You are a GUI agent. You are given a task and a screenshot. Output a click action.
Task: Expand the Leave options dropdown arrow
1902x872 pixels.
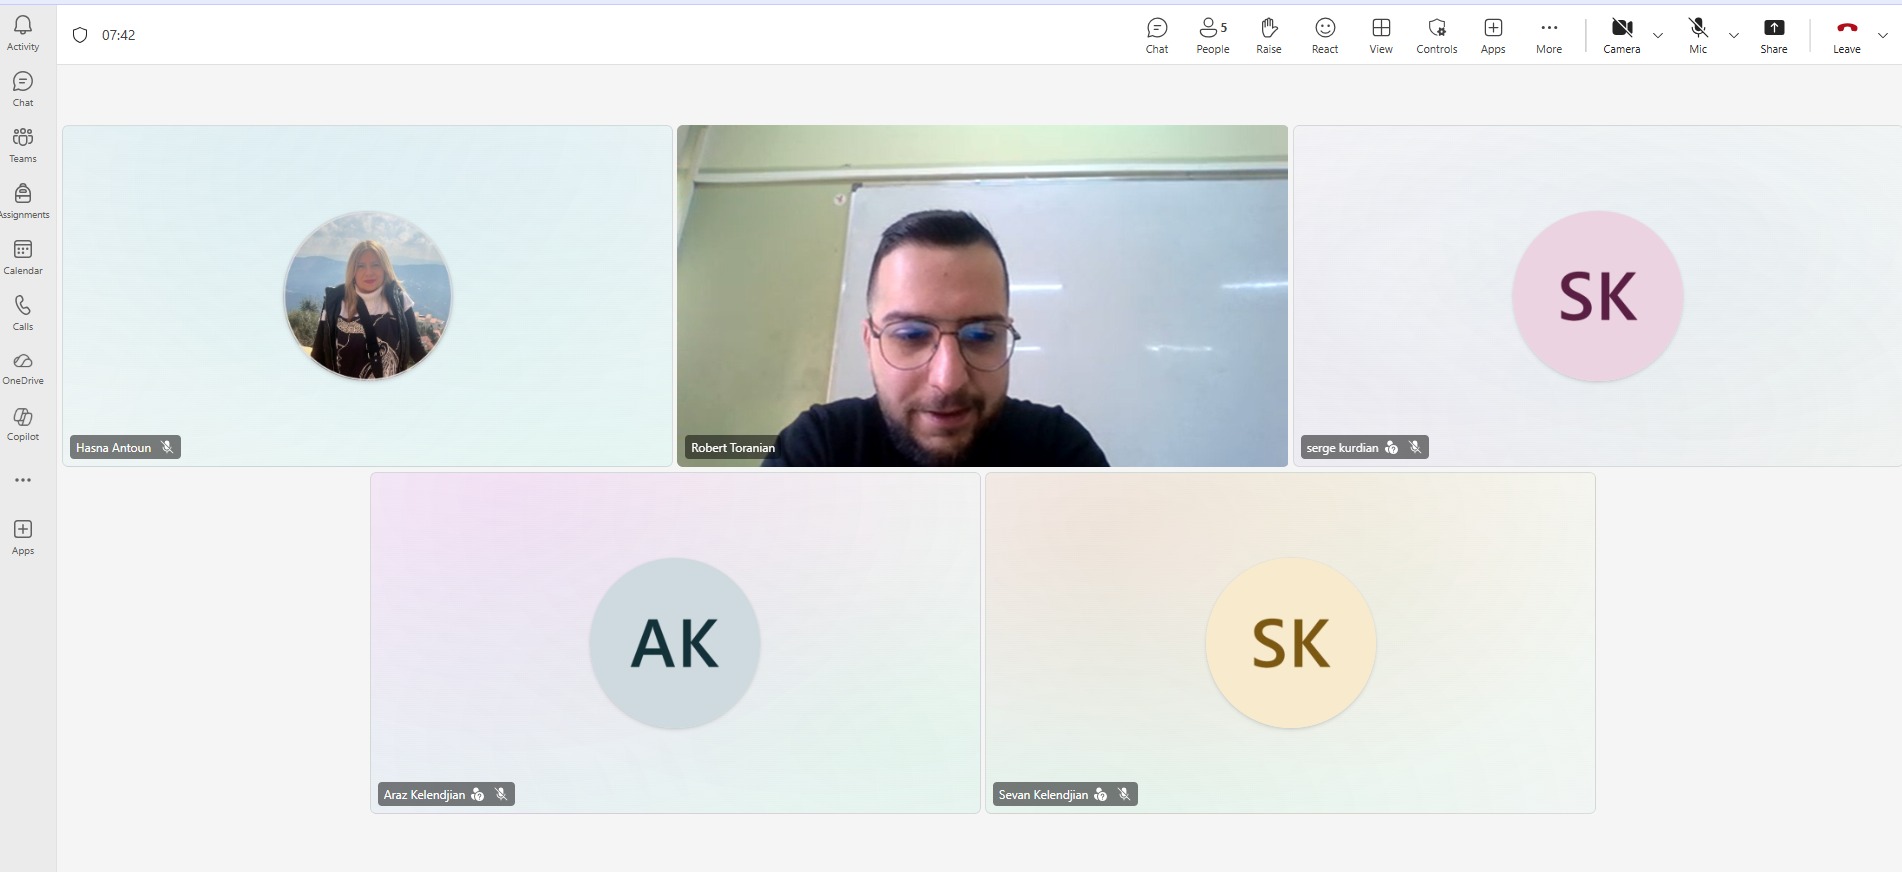click(1882, 36)
